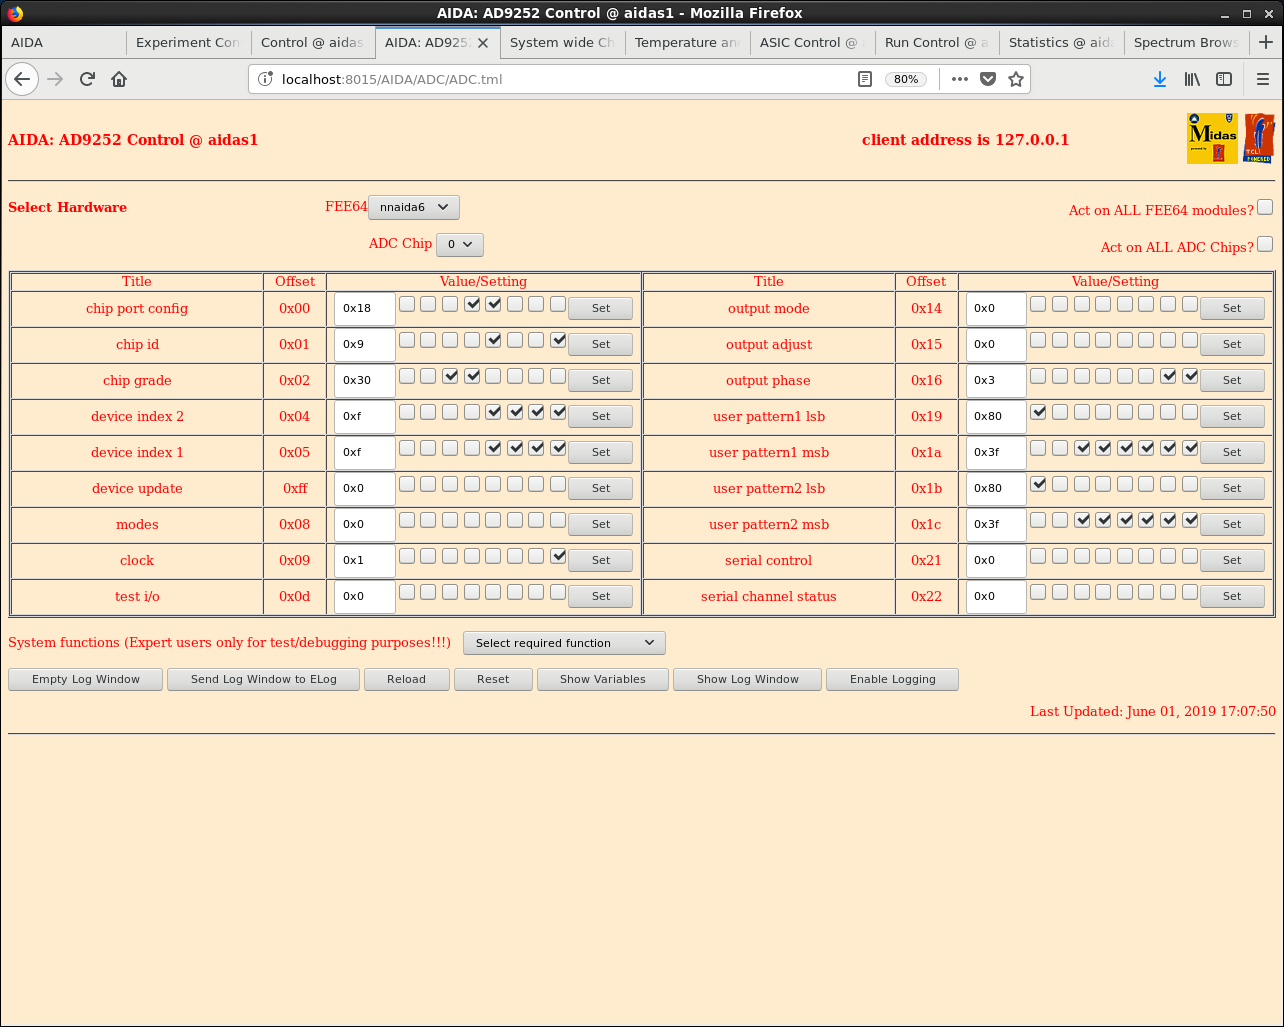
Task: Click Set button for the clock row
Action: pos(600,560)
